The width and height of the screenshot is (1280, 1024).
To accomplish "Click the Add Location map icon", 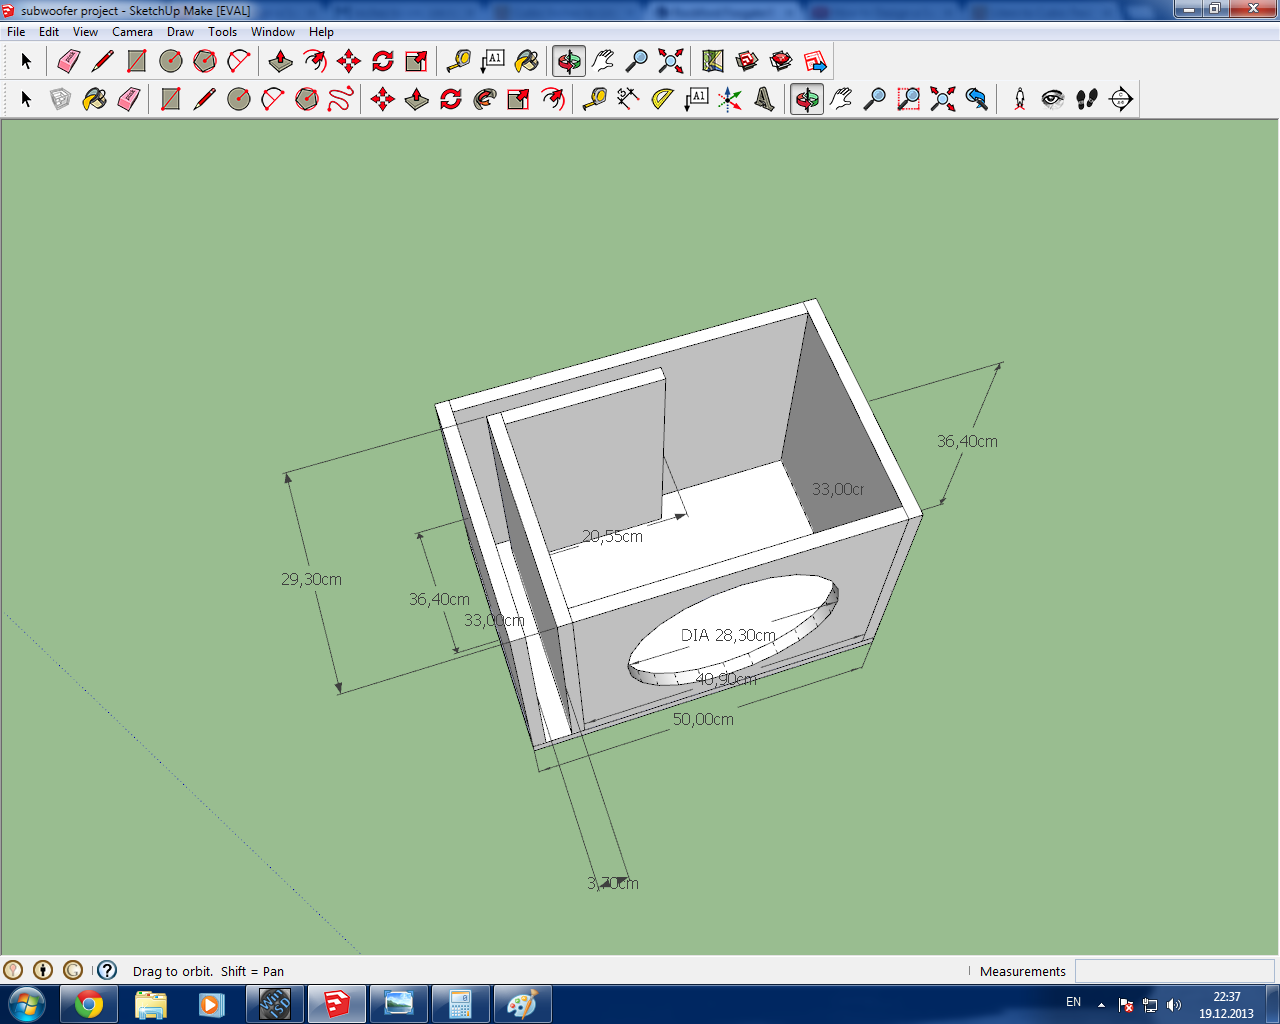I will tap(712, 61).
